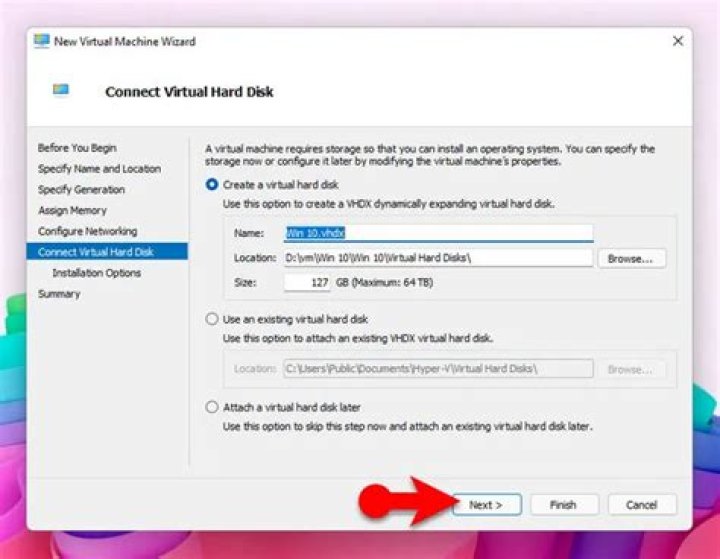
Task: Browse for new disk location
Action: pos(631,259)
